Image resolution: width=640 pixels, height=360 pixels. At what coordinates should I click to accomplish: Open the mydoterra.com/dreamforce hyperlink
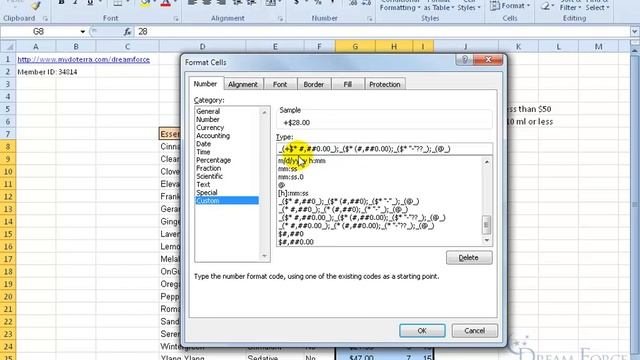pos(84,60)
